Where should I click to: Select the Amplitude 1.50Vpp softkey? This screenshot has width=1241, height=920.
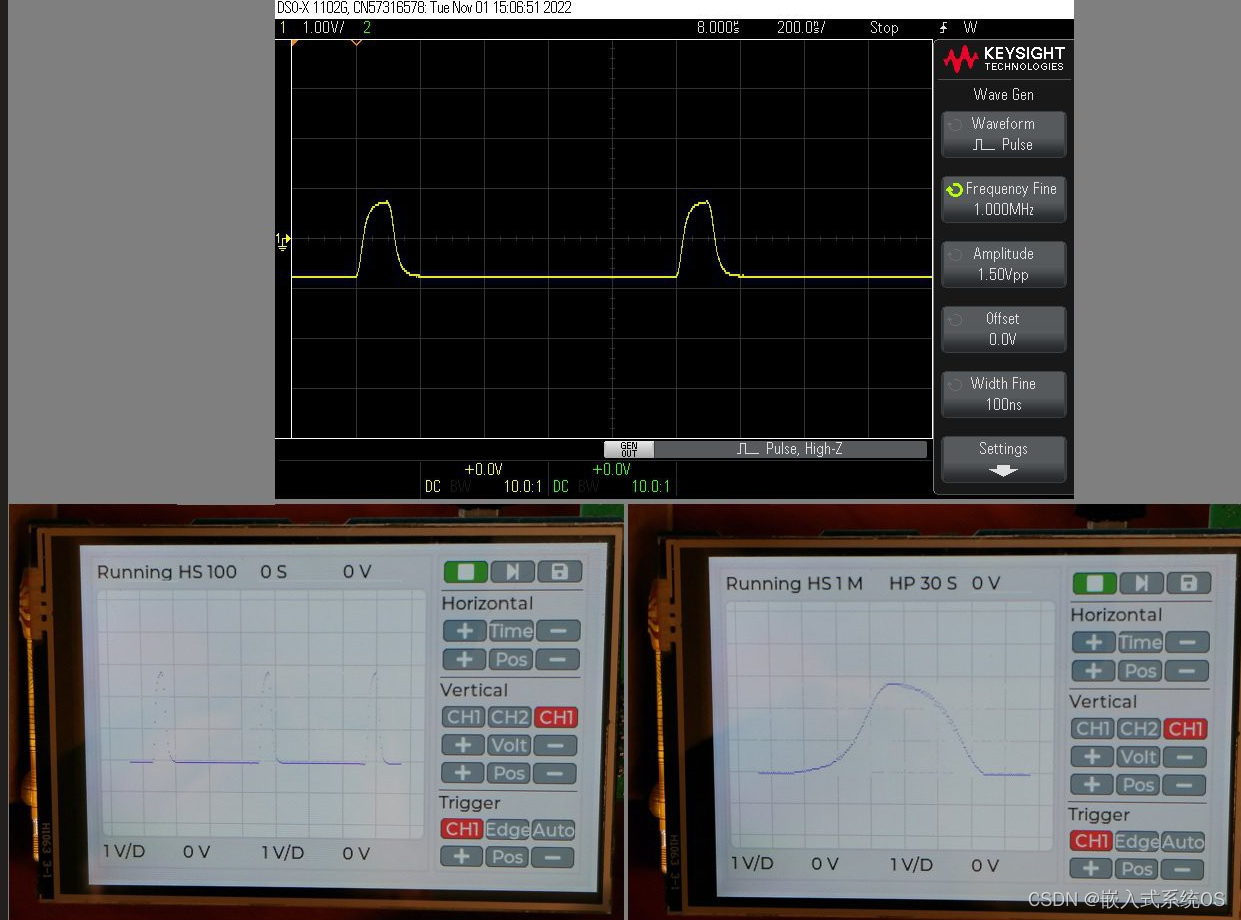pos(1003,264)
